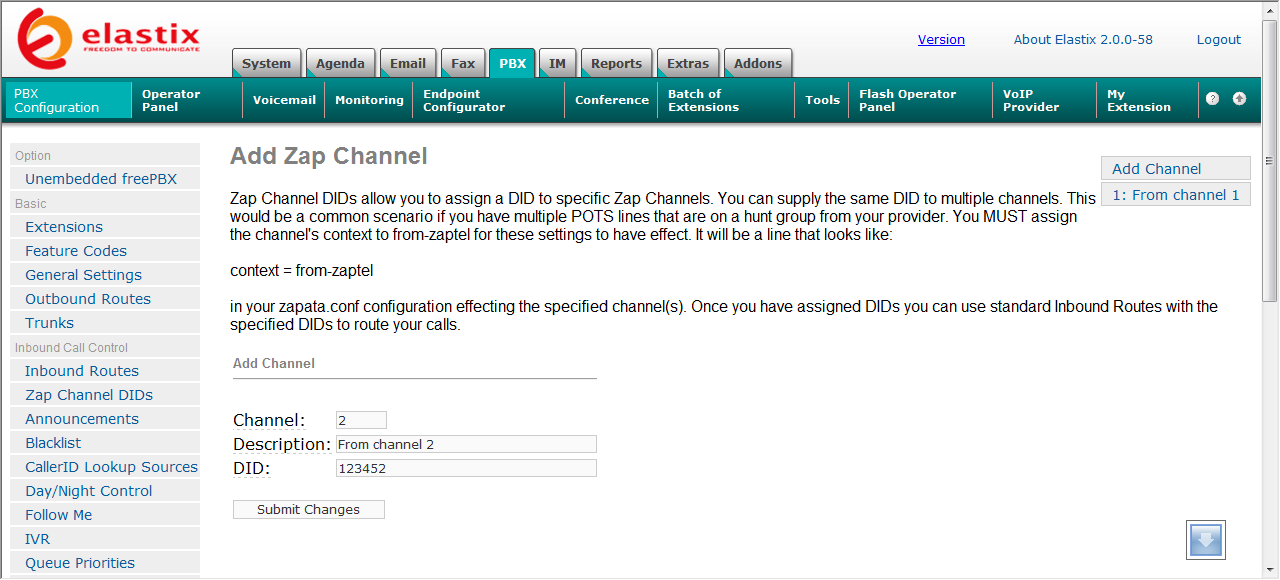Click the Channel number field
This screenshot has width=1280, height=580.
click(x=361, y=420)
